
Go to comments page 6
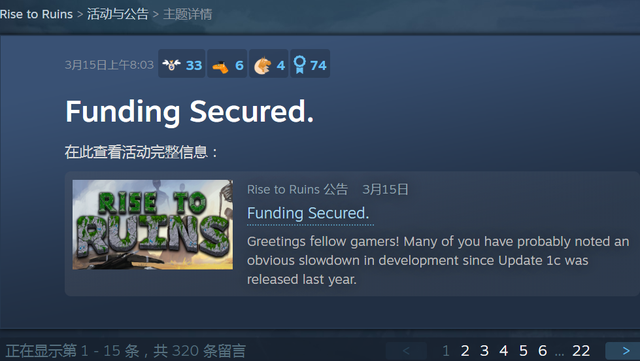[x=542, y=351]
